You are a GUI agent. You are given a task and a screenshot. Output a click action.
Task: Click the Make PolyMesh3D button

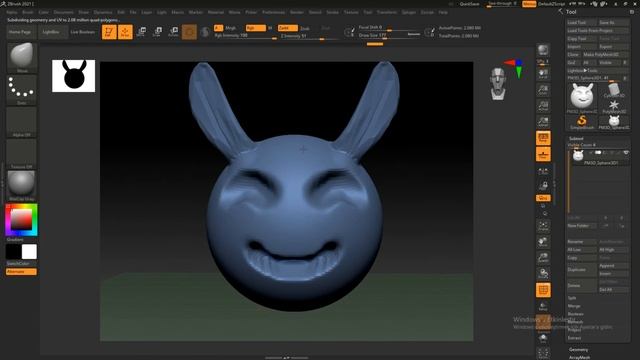606,54
